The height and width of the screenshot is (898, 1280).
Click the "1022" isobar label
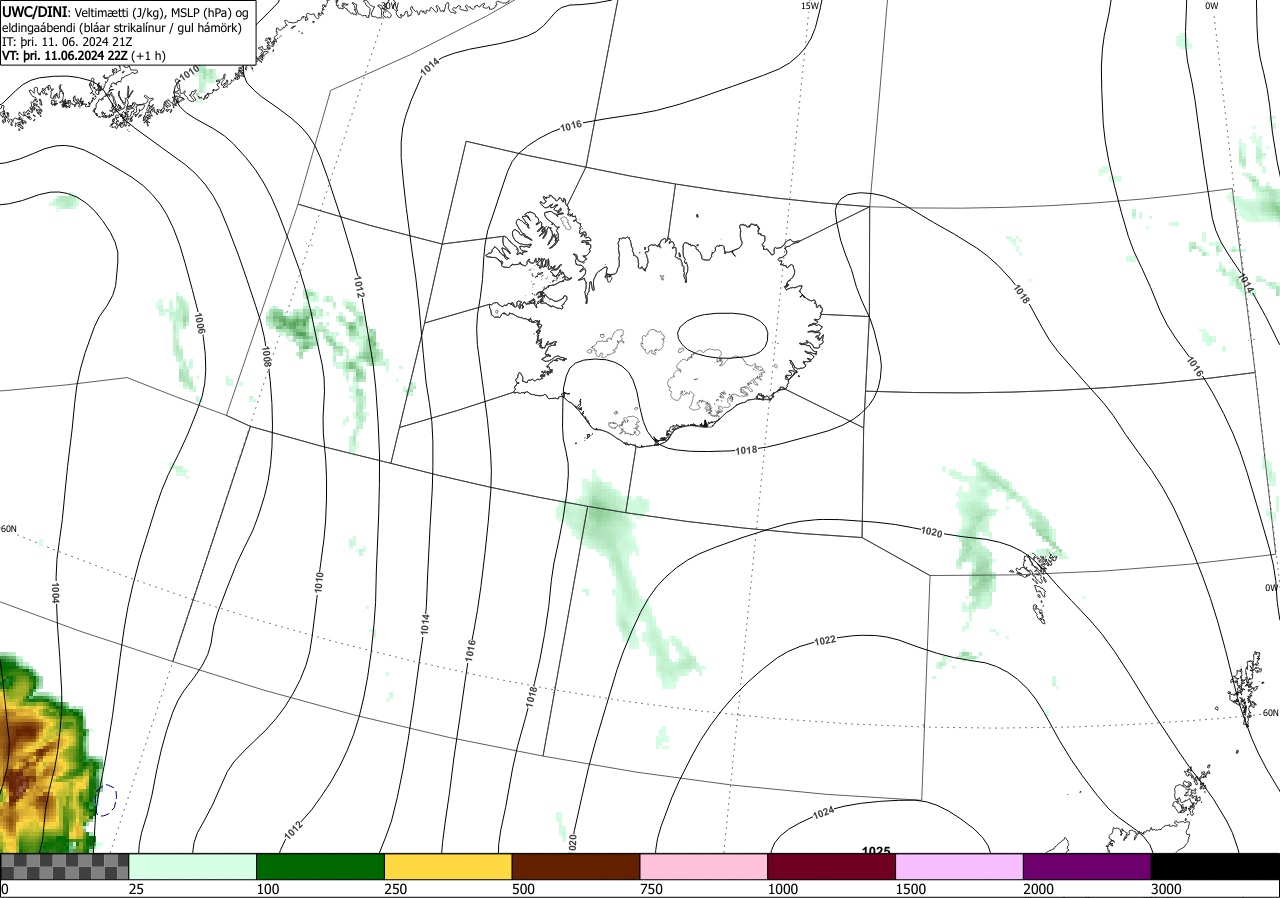[825, 640]
